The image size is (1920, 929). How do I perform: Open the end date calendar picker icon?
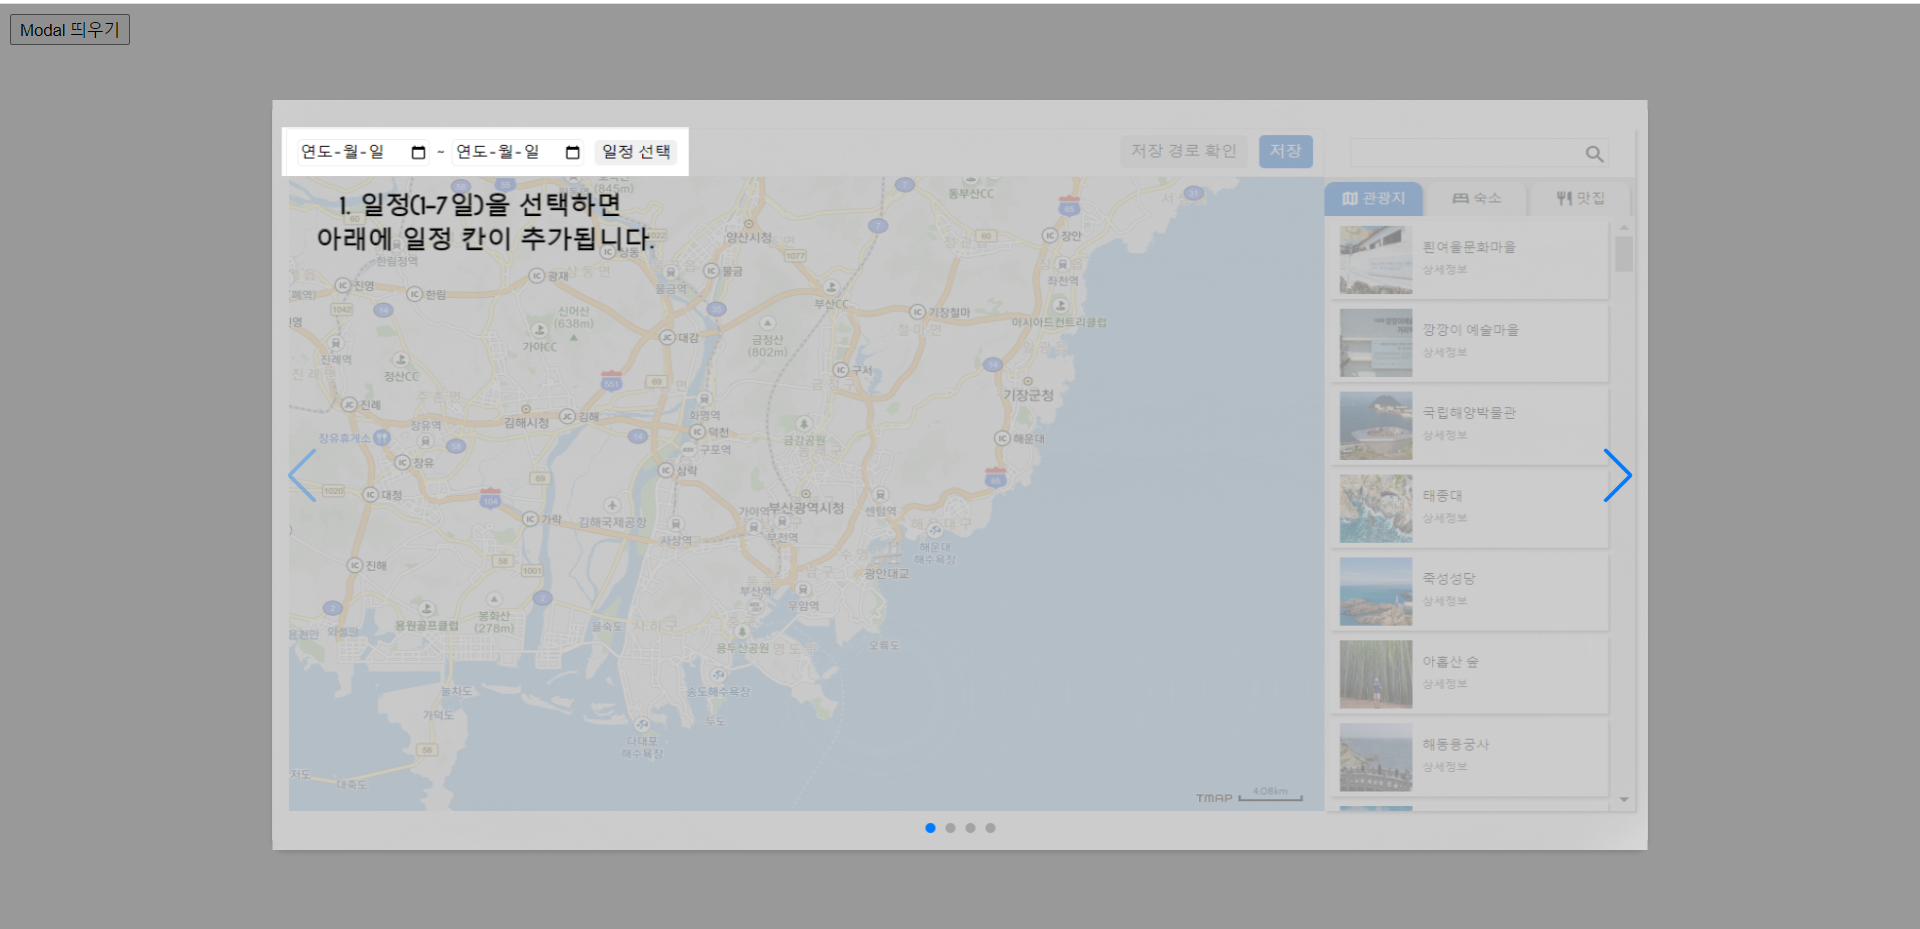pyautogui.click(x=573, y=152)
